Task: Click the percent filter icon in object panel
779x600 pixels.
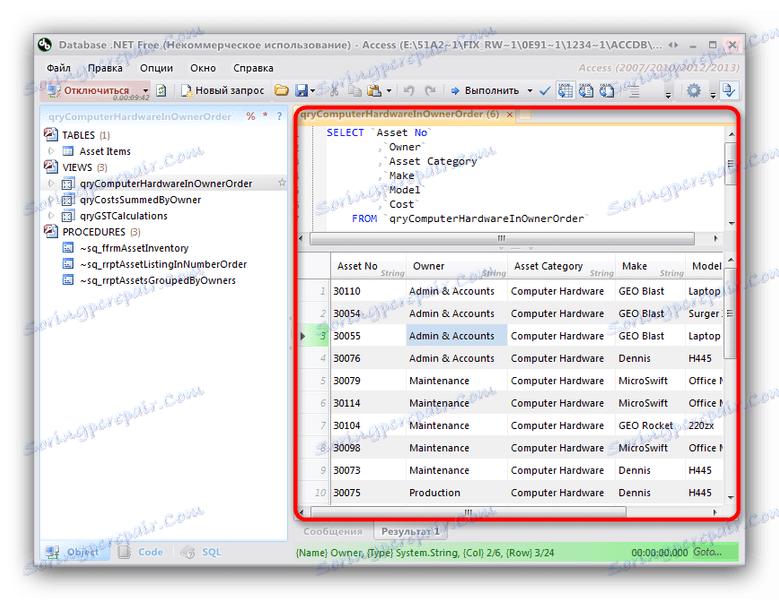Action: click(250, 116)
